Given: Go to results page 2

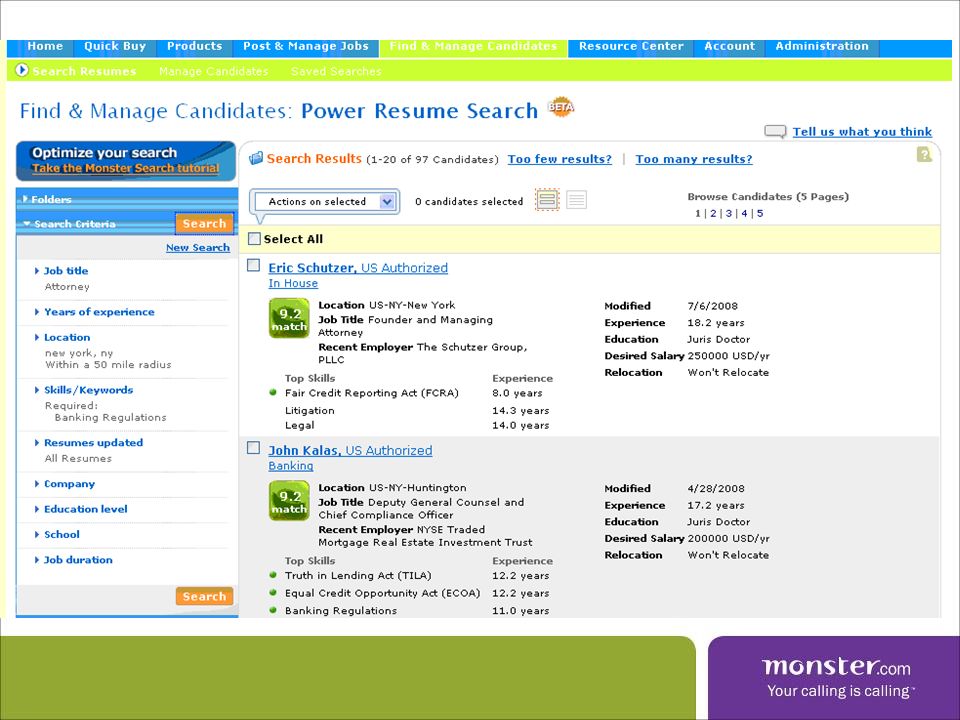Looking at the screenshot, I should click(713, 214).
